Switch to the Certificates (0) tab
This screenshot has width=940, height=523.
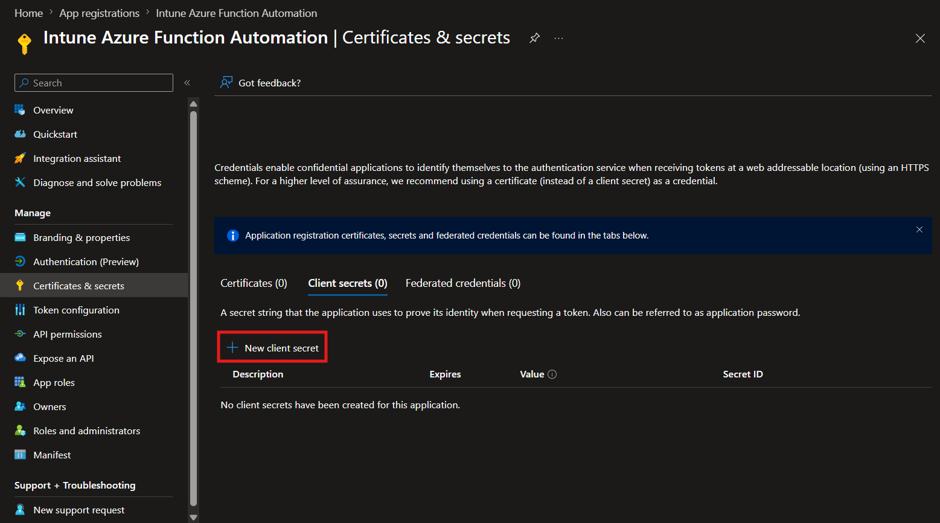click(254, 283)
